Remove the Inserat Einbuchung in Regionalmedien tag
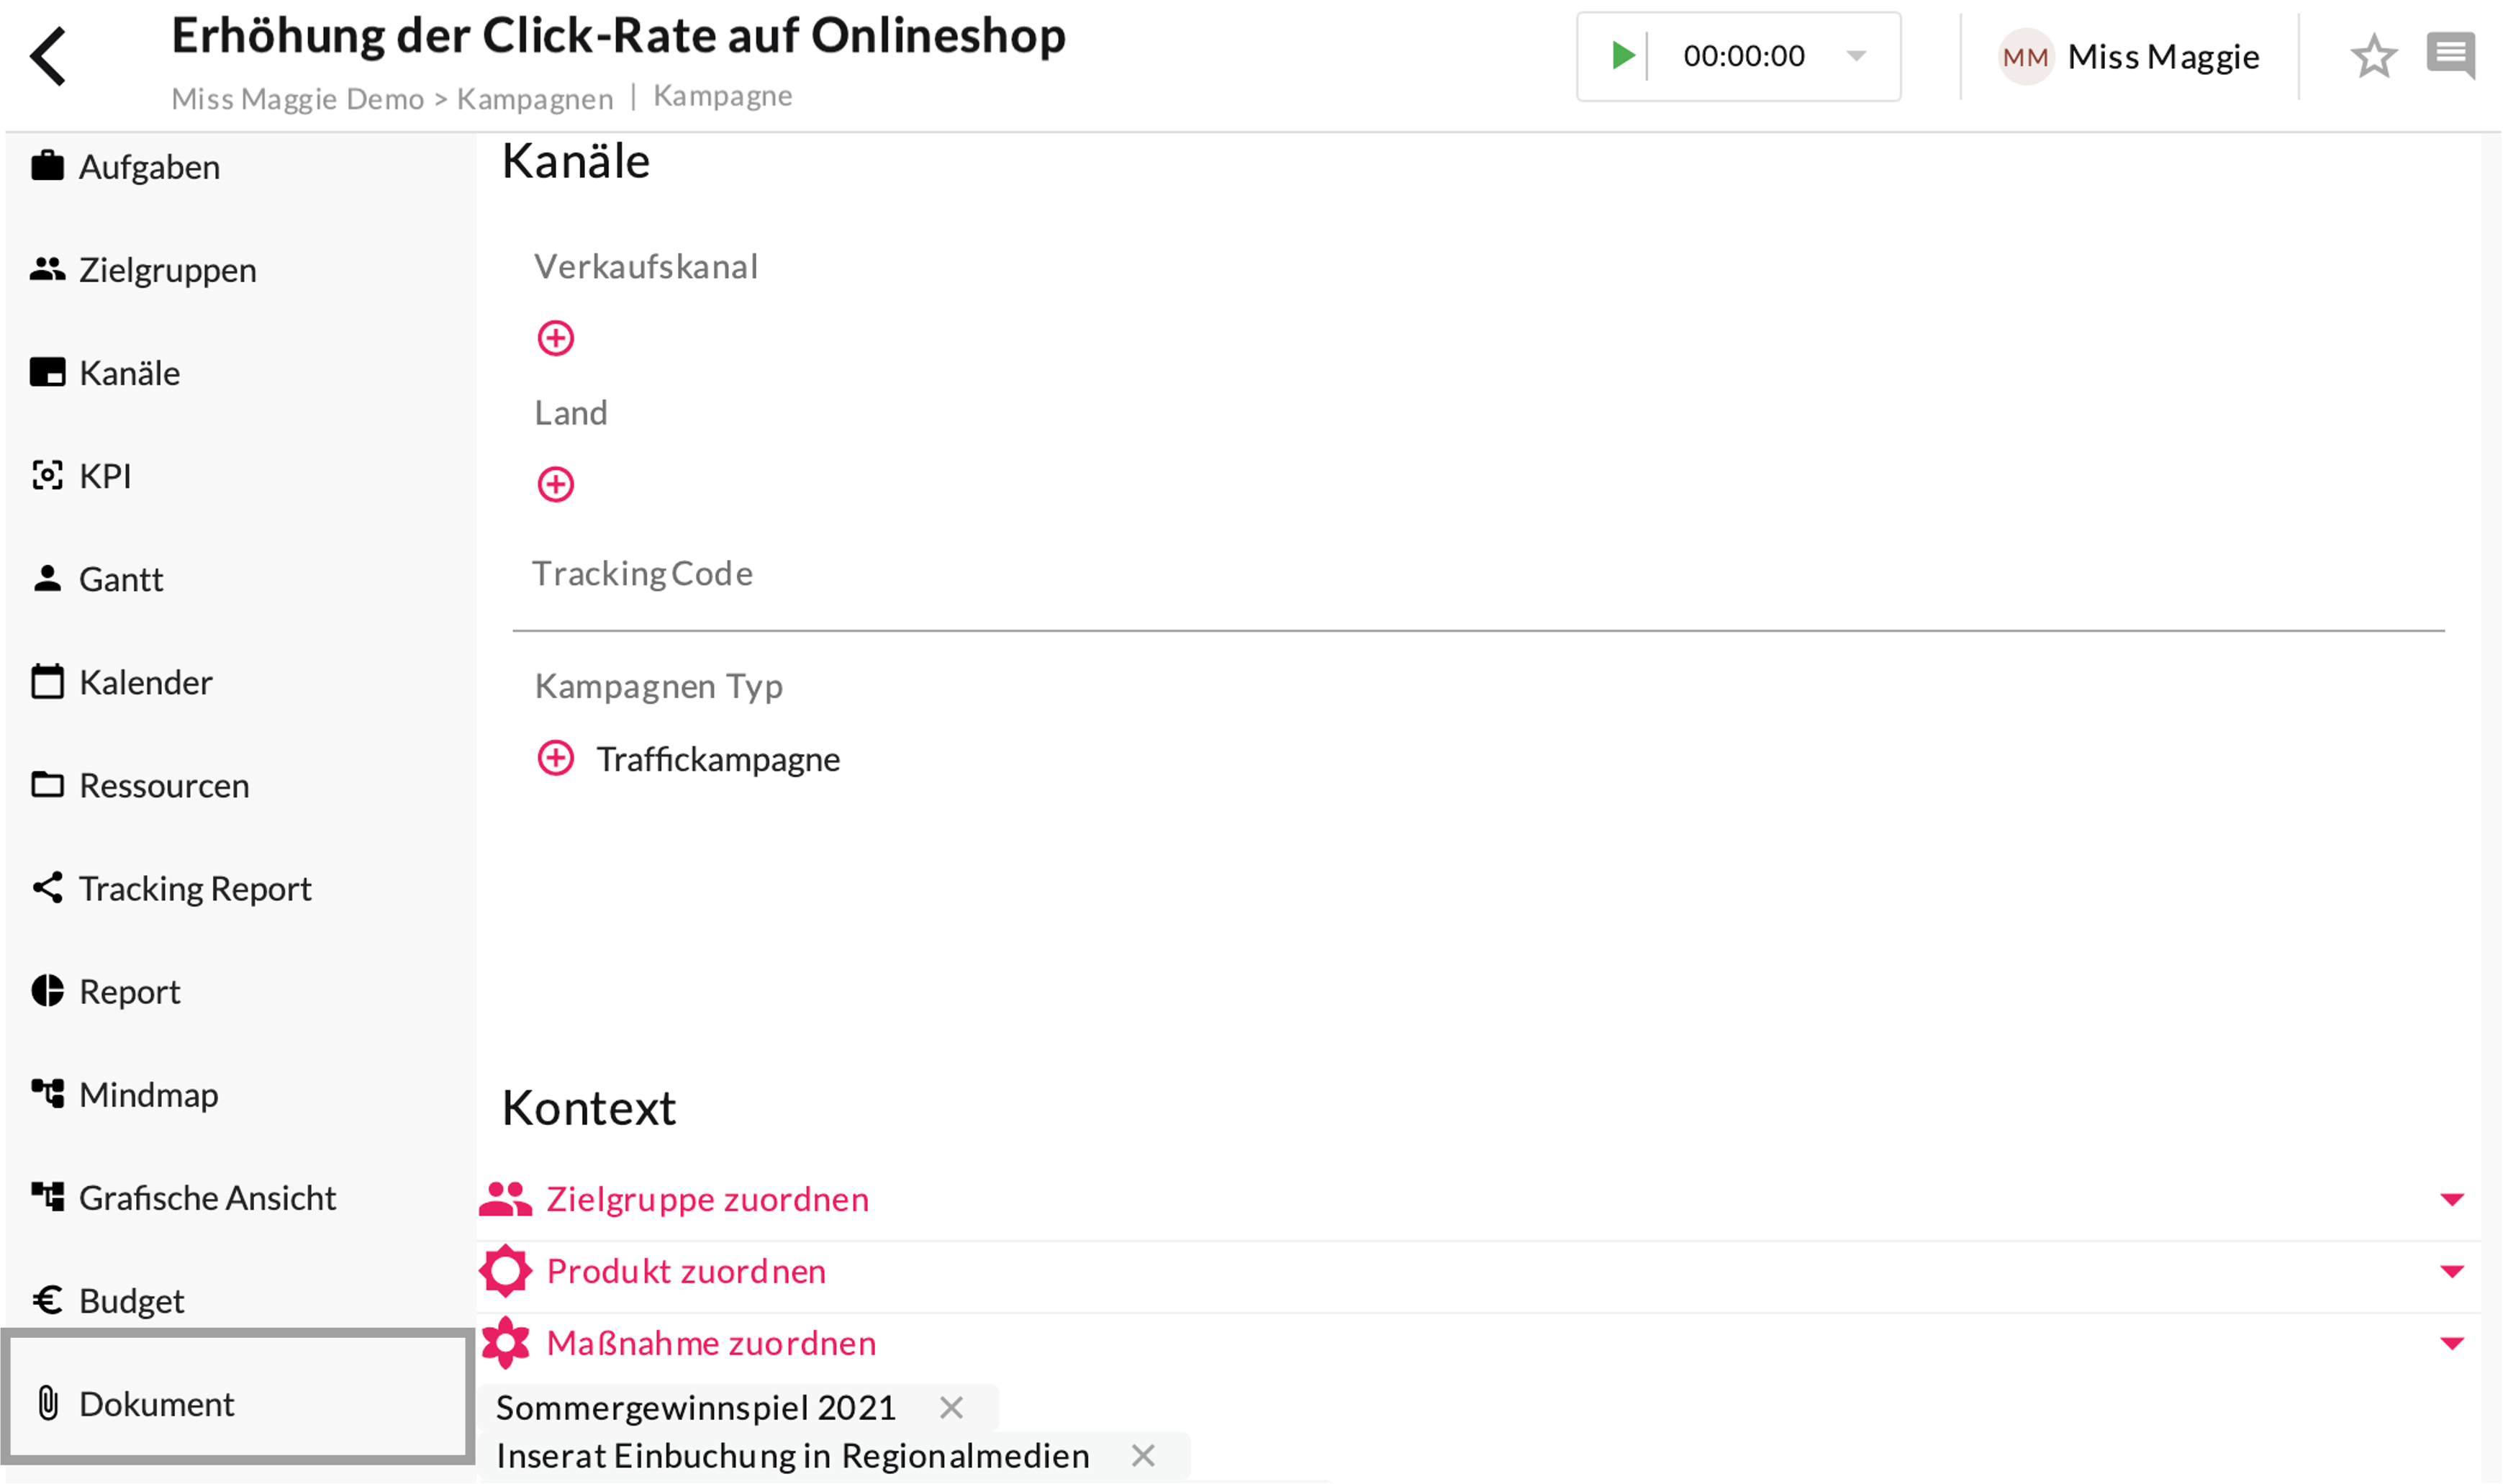 pos(1143,1456)
